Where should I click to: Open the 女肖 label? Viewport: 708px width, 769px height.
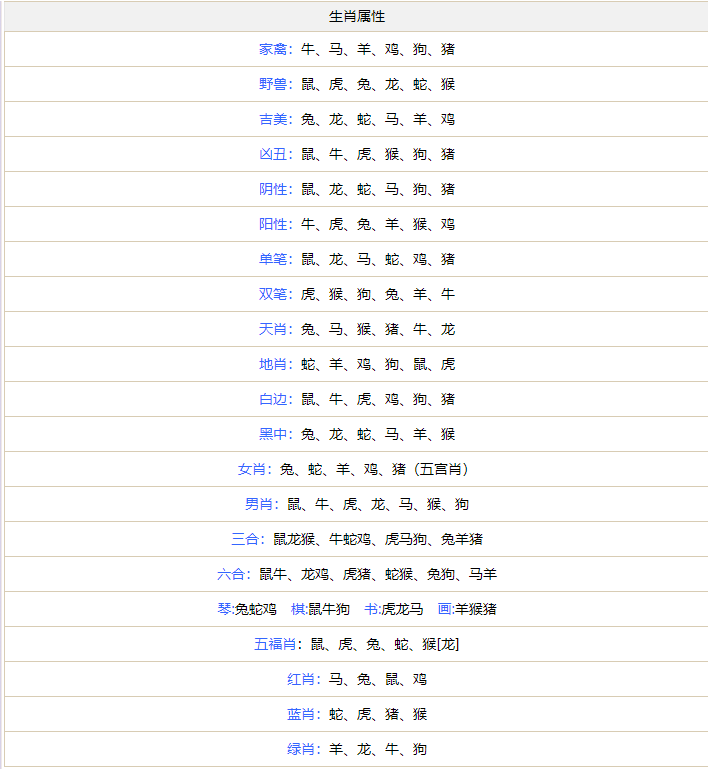(x=251, y=469)
